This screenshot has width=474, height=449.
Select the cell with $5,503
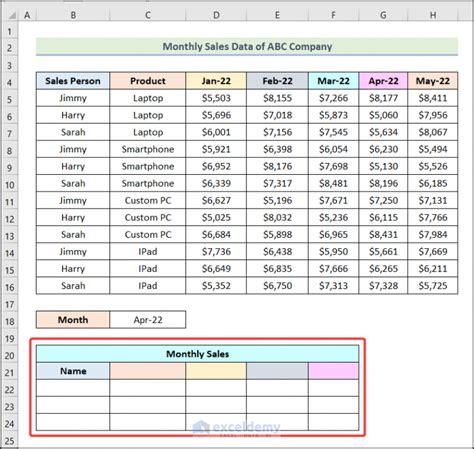tap(216, 98)
